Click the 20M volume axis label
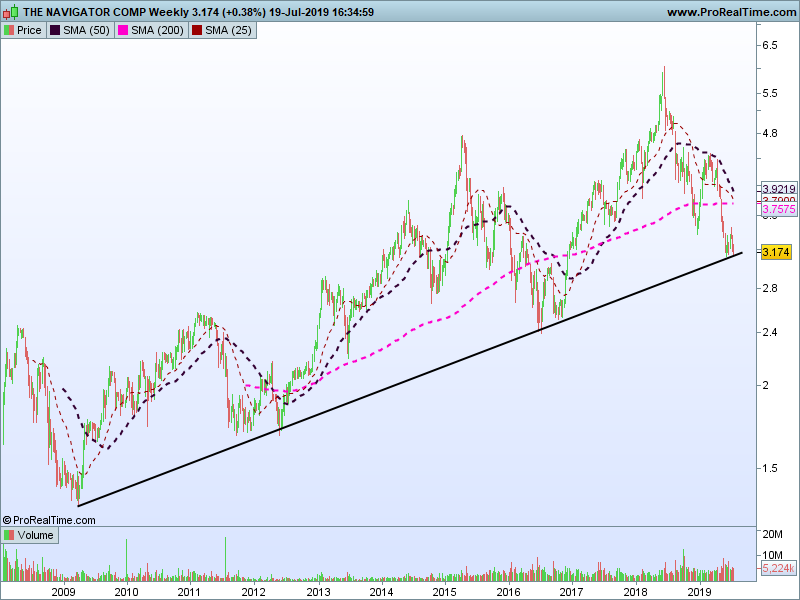The height and width of the screenshot is (600, 800). pyautogui.click(x=772, y=534)
